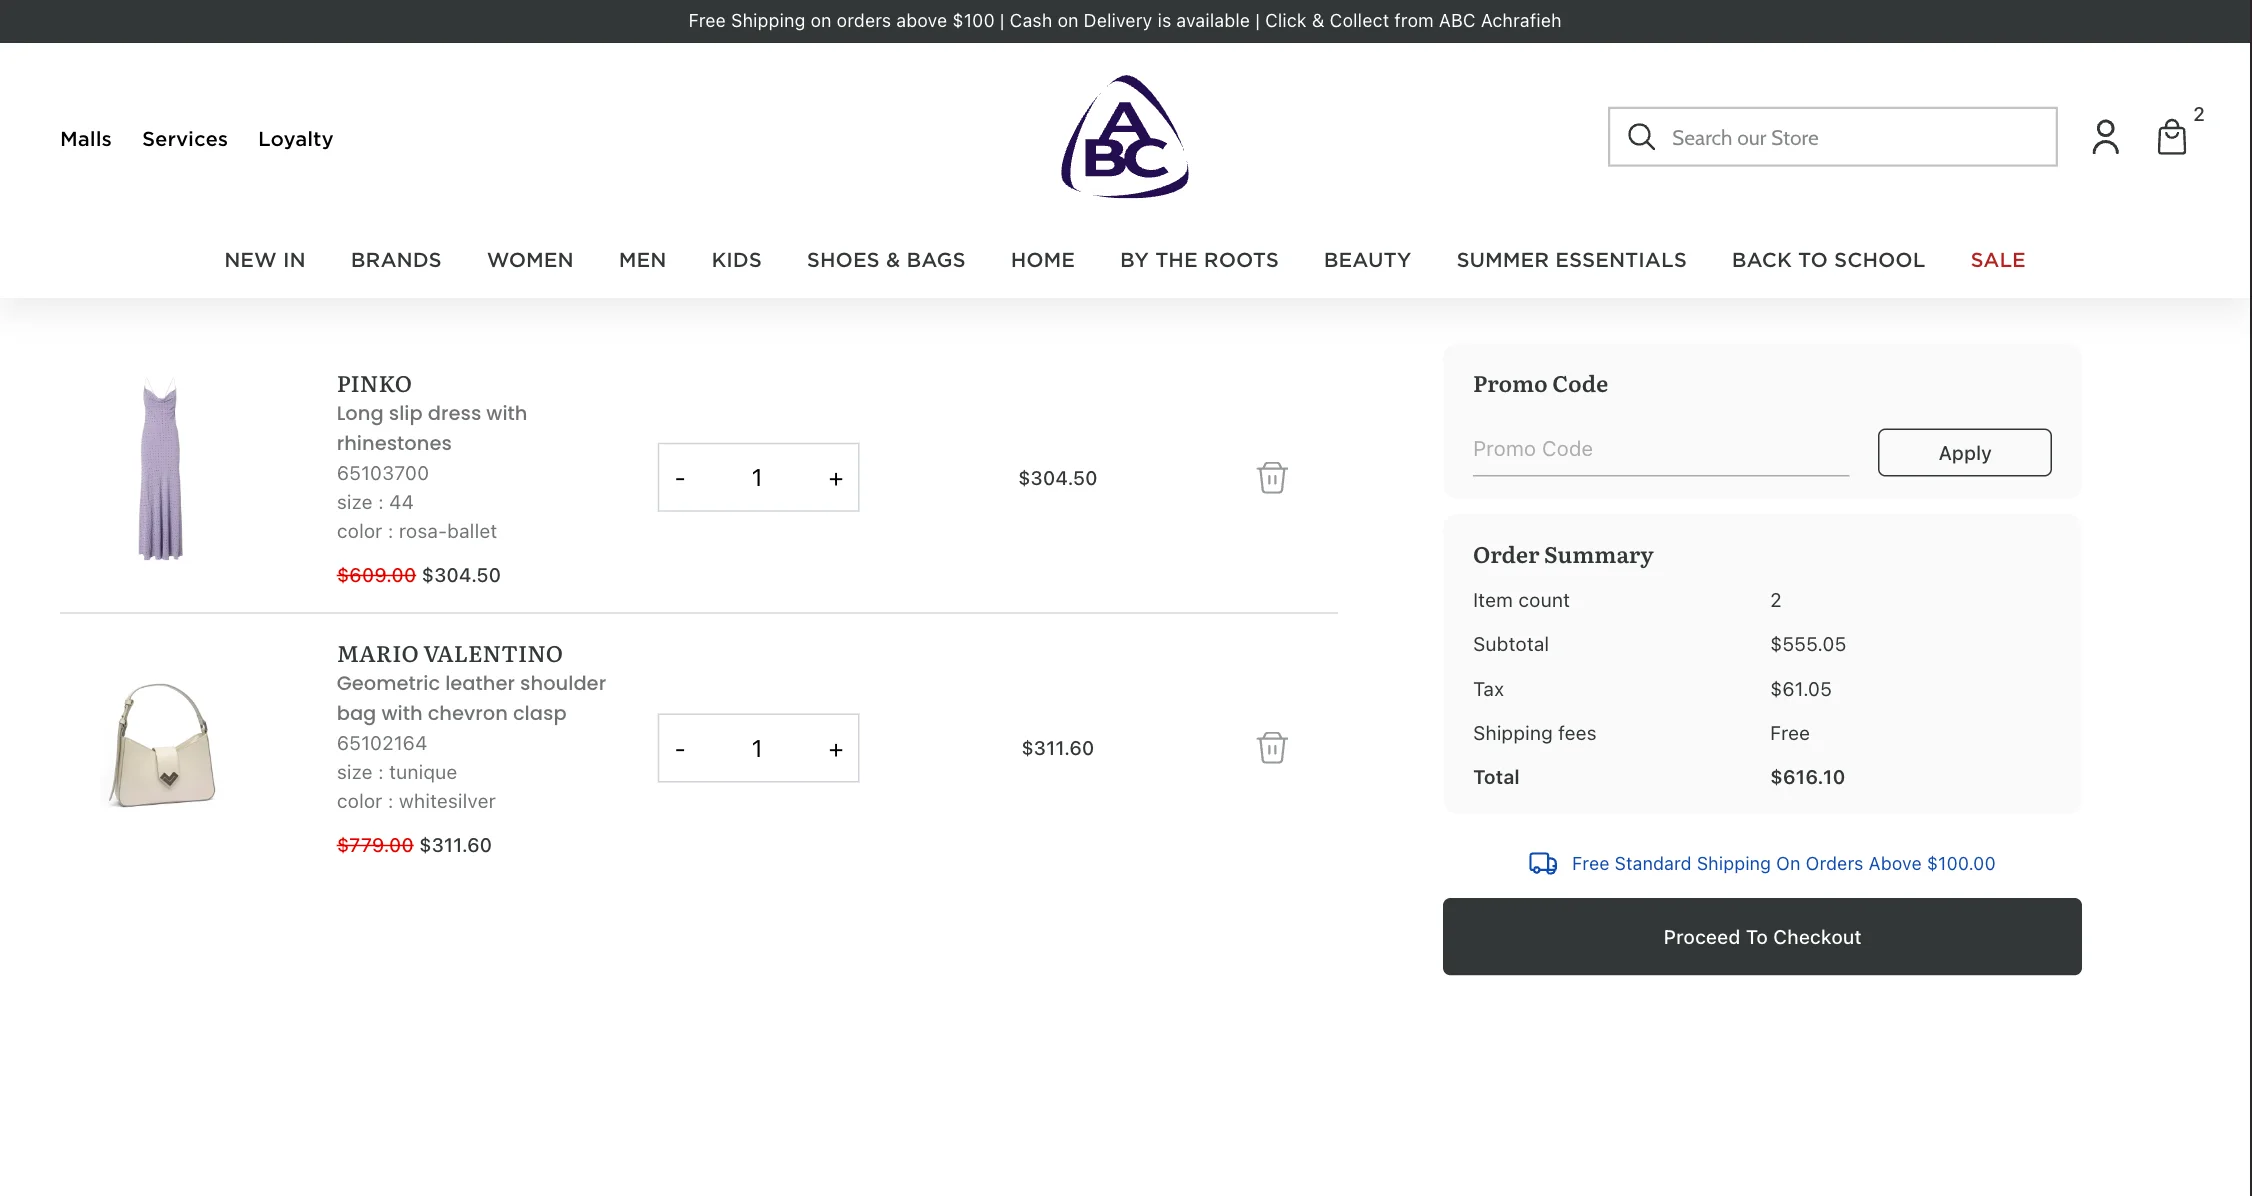Click the Search our Store field

point(1832,137)
